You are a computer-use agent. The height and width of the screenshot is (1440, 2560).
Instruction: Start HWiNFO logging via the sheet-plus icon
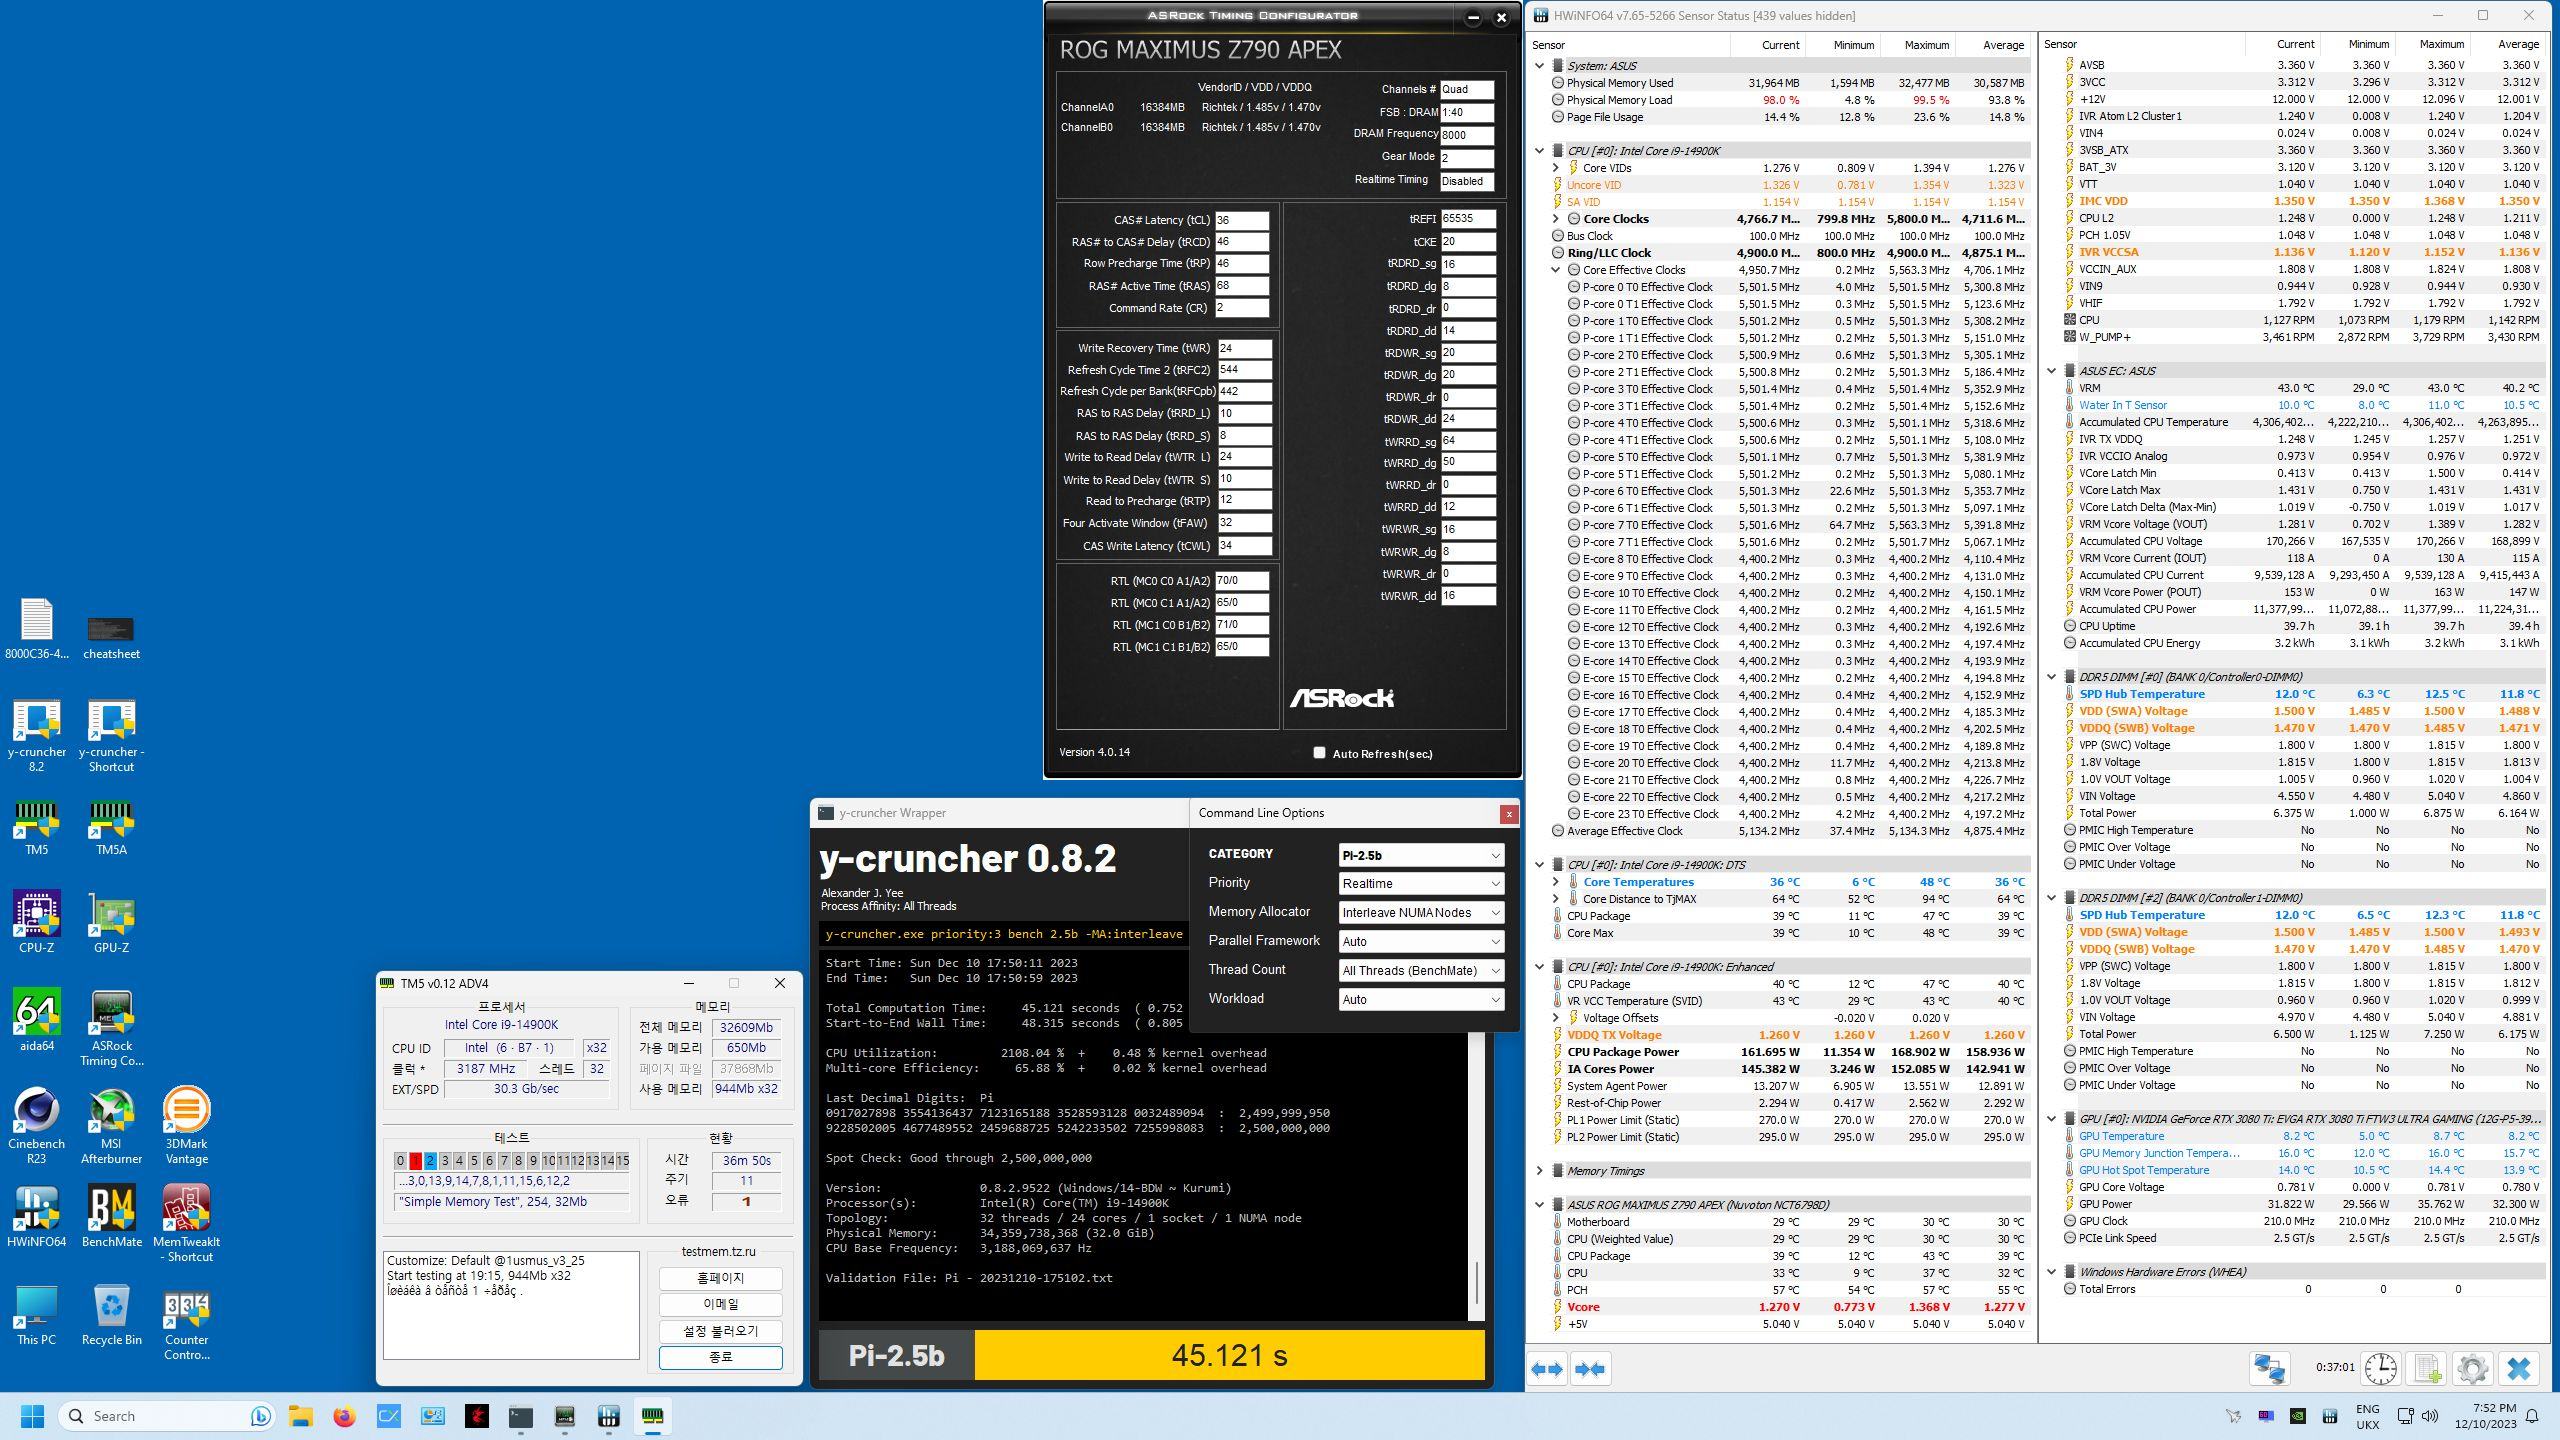2427,1368
